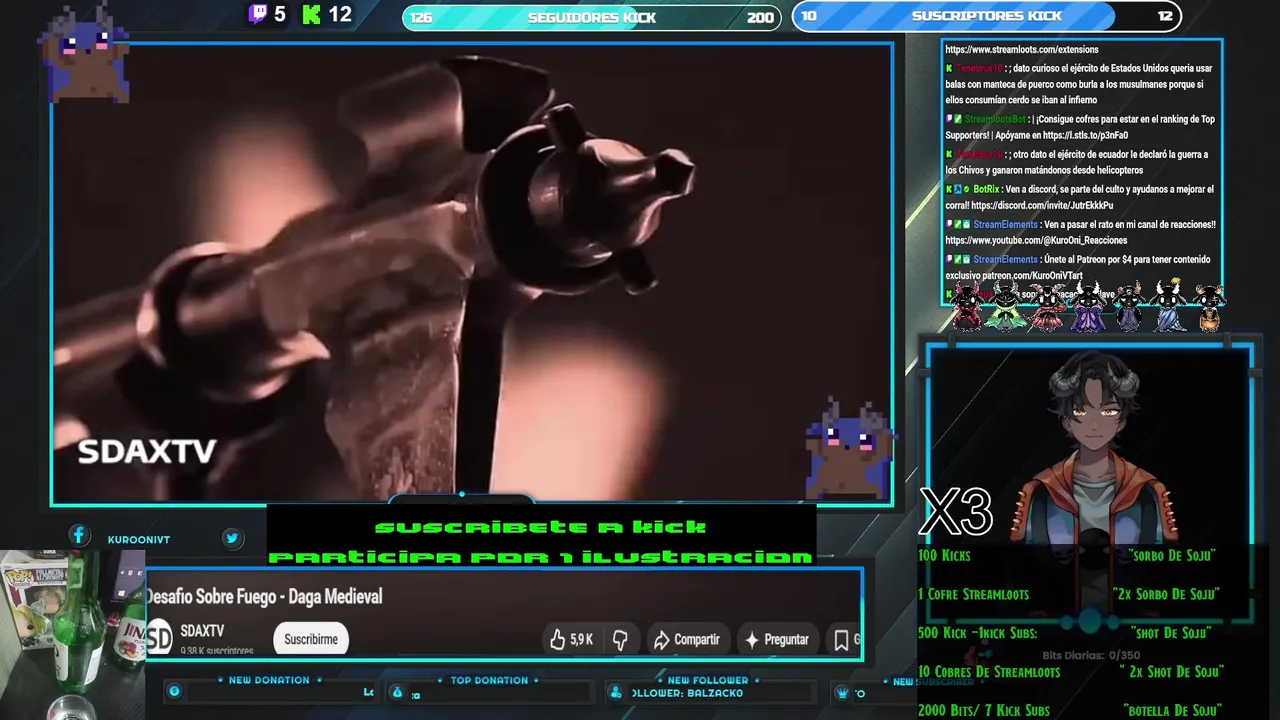Click the New Subscriber crown icon
This screenshot has height=720, width=1280.
pyautogui.click(x=843, y=692)
